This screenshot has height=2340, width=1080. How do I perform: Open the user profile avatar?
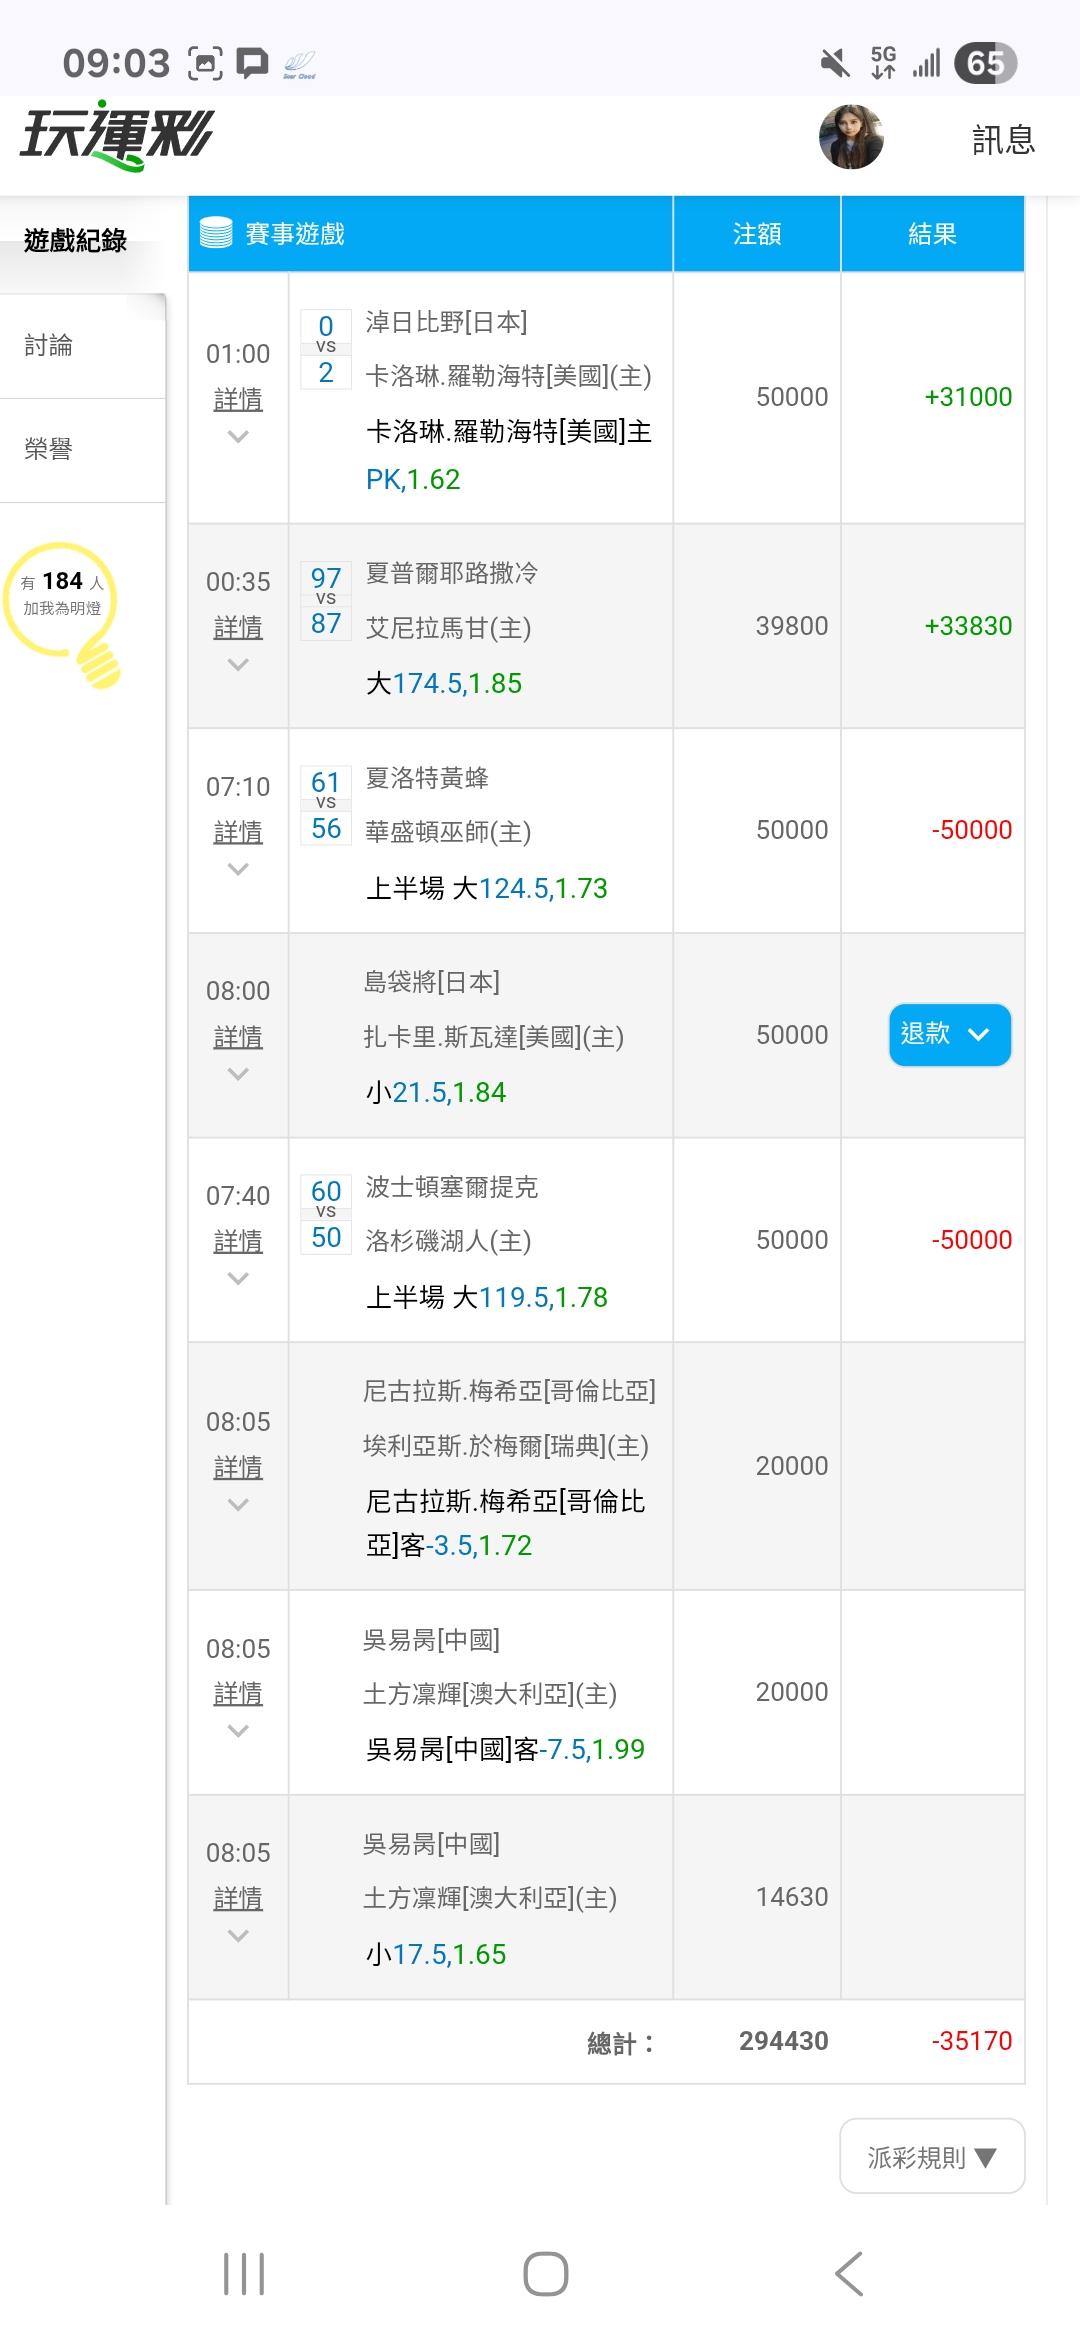point(851,137)
